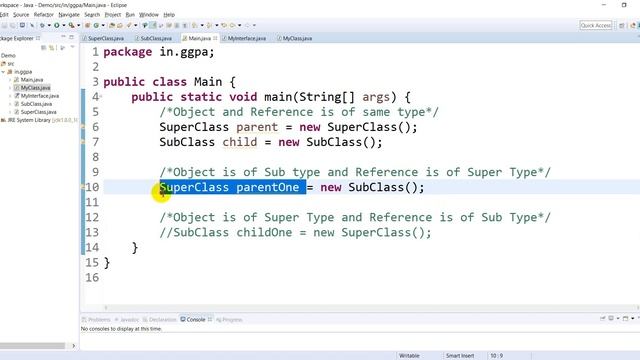The image size is (640, 360).
Task: Open the Project menu
Action: [113, 15]
